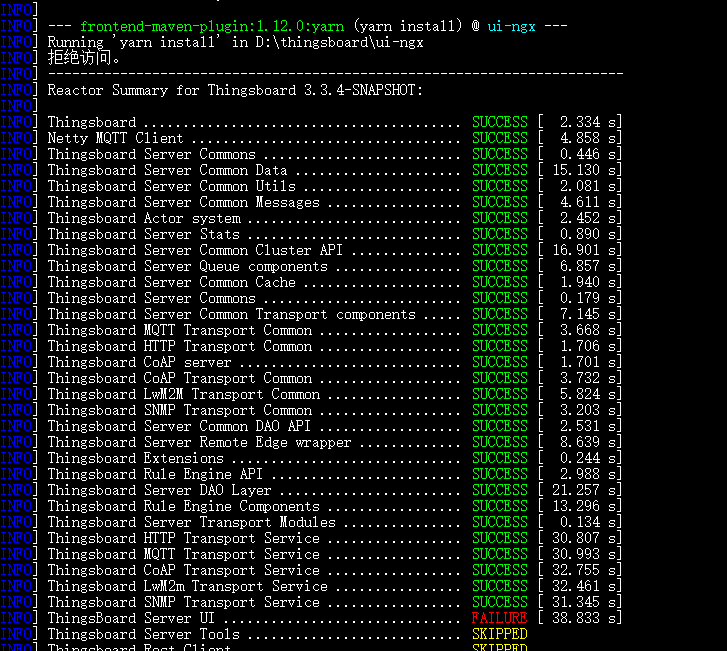Screen dimensions: 727x651
Task: Click 'Thingsboard SNMP Transport Service' row text
Action: [184, 602]
